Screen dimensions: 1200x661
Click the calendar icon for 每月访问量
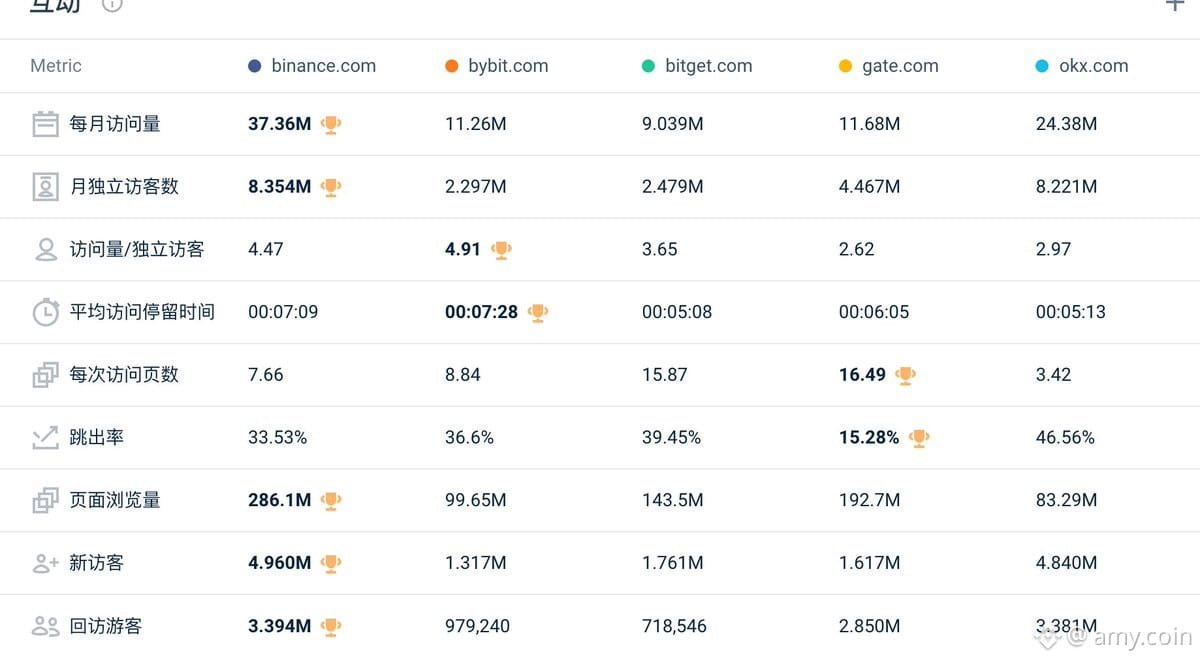pos(45,124)
